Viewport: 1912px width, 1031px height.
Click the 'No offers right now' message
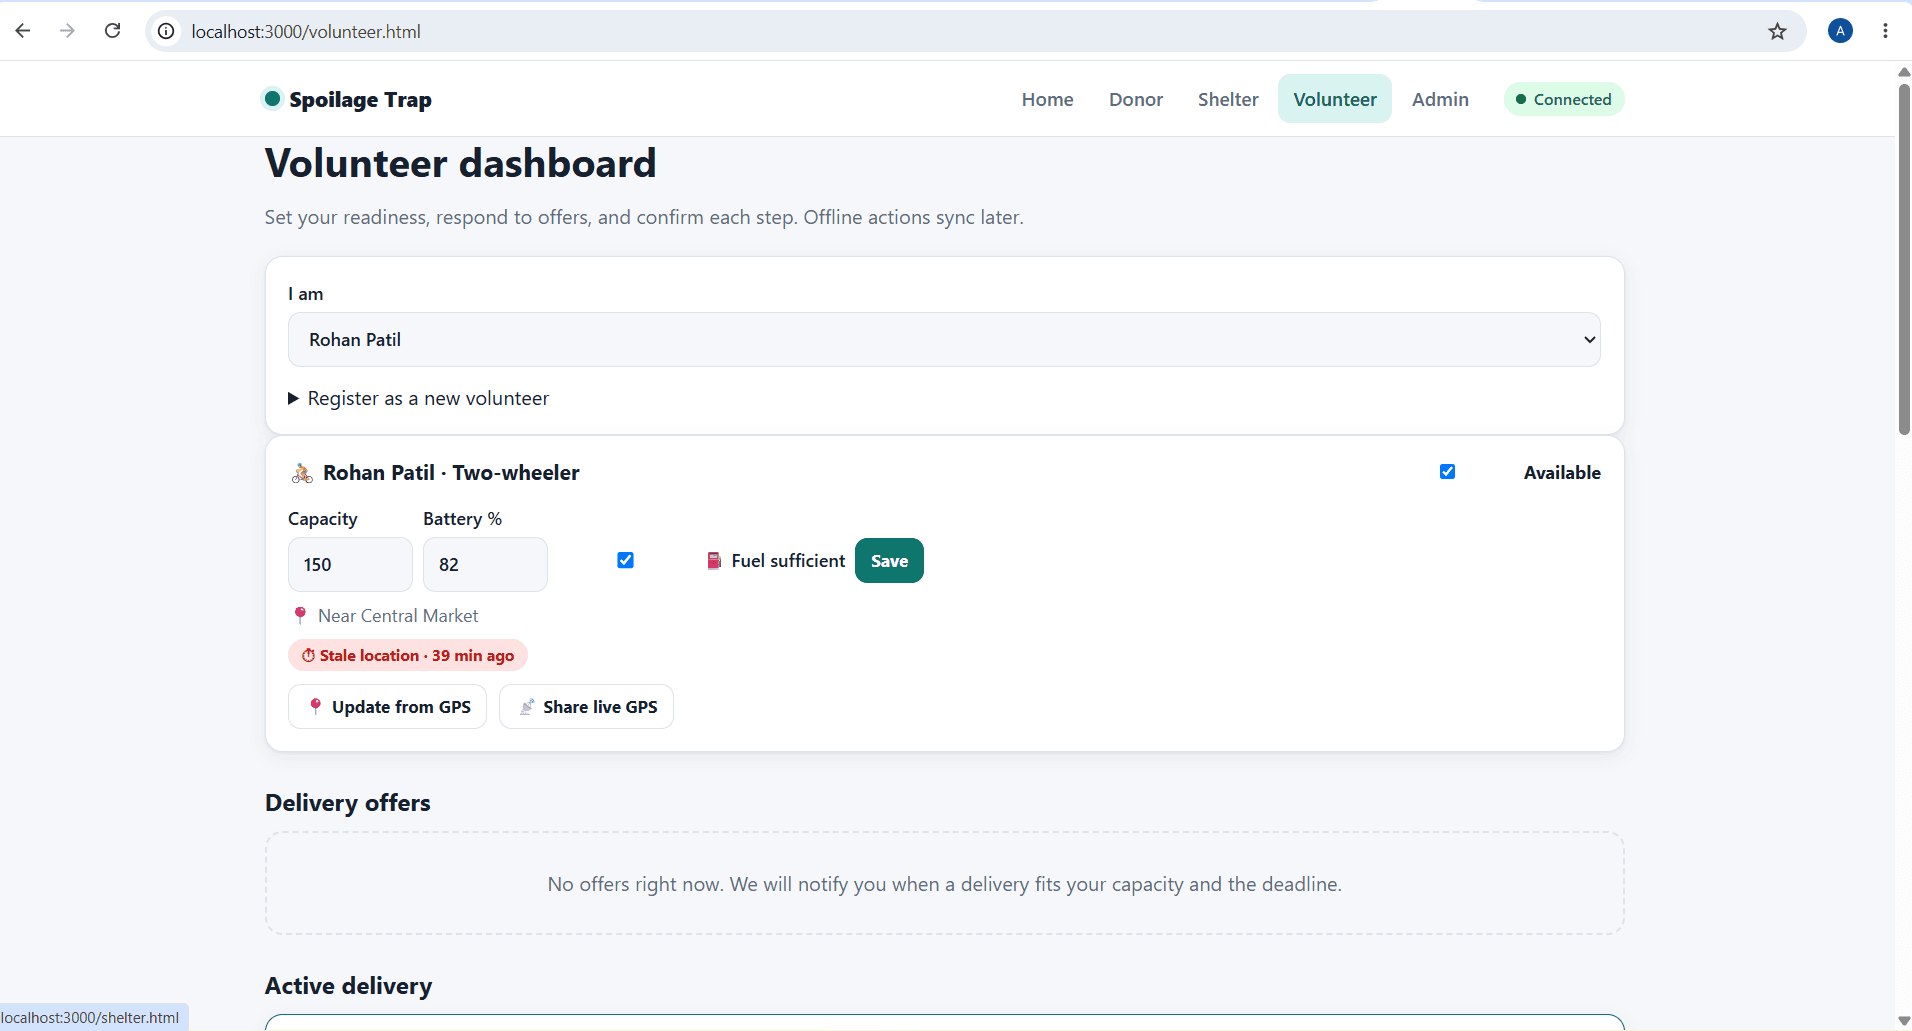(x=945, y=884)
